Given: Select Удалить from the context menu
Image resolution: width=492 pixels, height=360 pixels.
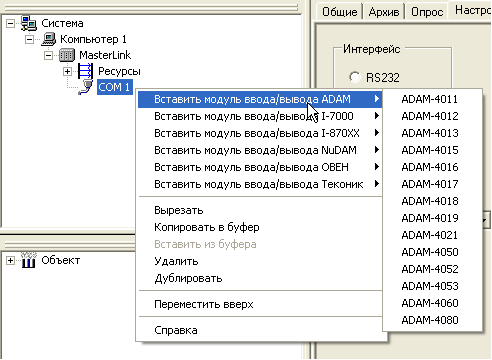Looking at the screenshot, I should click(260, 261).
